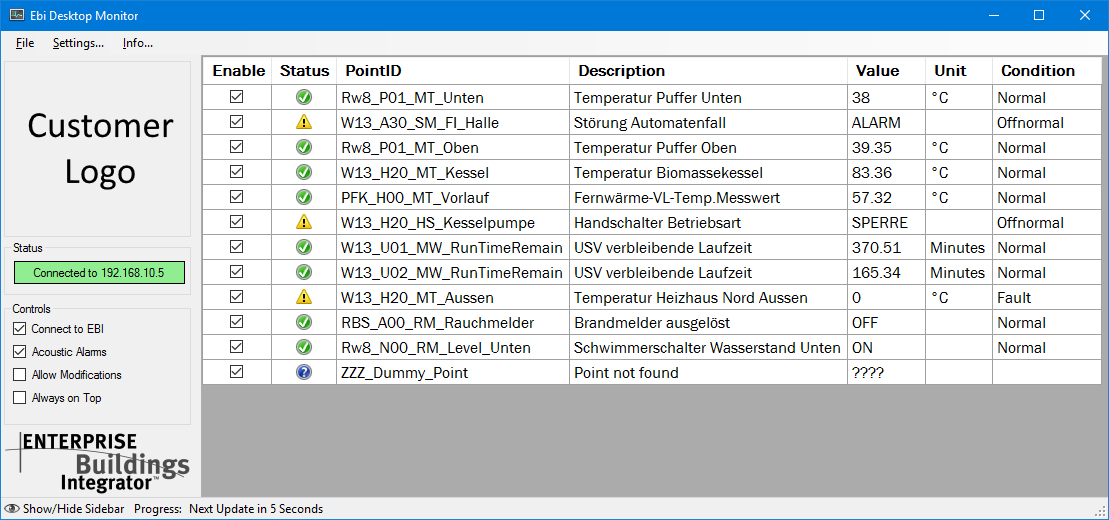
Task: Click the Condition column header
Action: click(x=1046, y=71)
